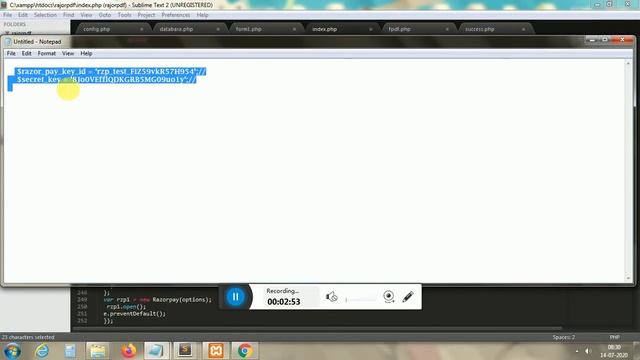This screenshot has width=640, height=360.
Task: Close the success.php tab
Action: coord(523,29)
